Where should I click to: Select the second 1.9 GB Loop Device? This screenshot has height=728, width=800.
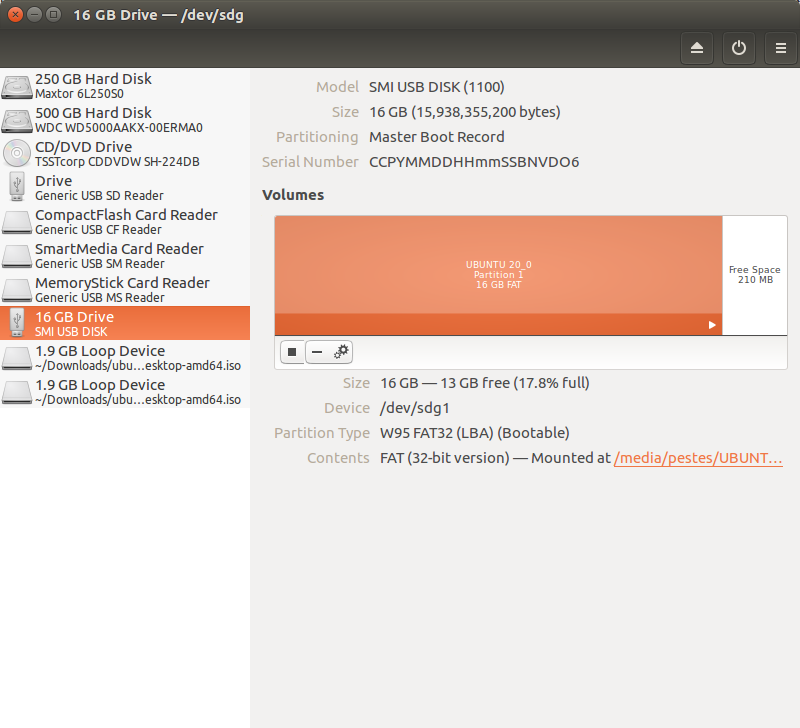pos(125,392)
